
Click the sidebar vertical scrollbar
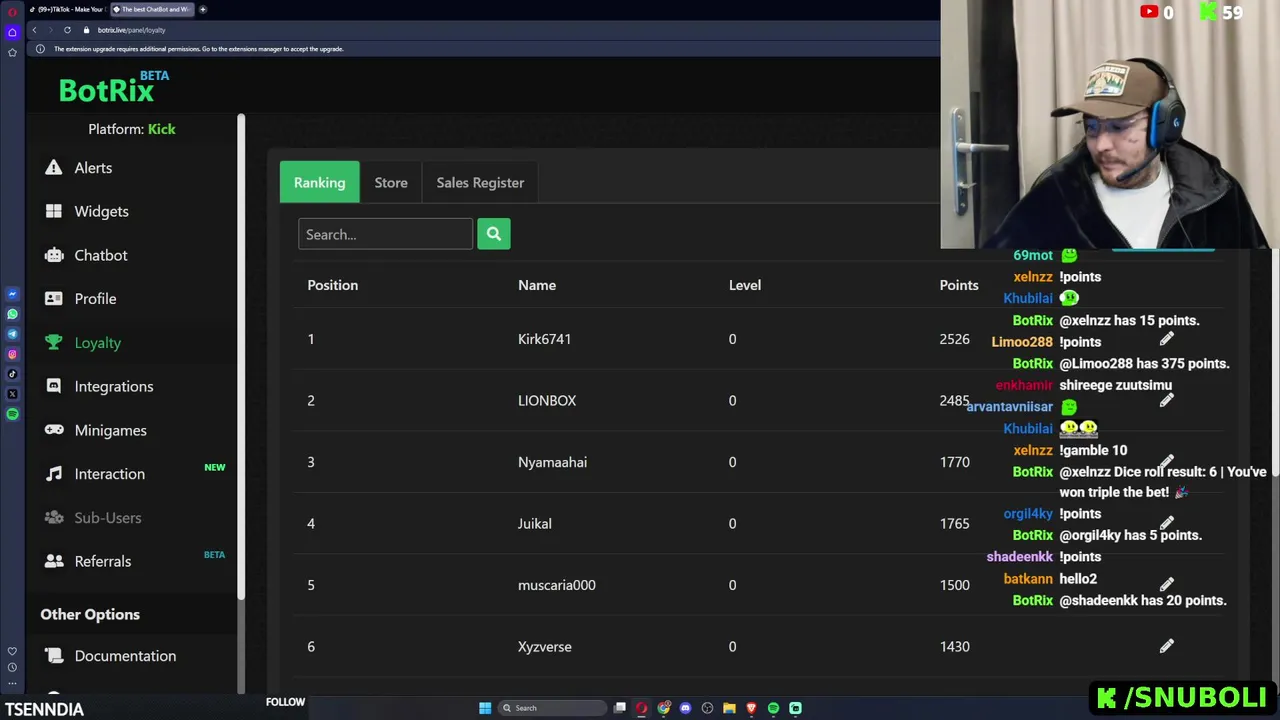click(241, 356)
